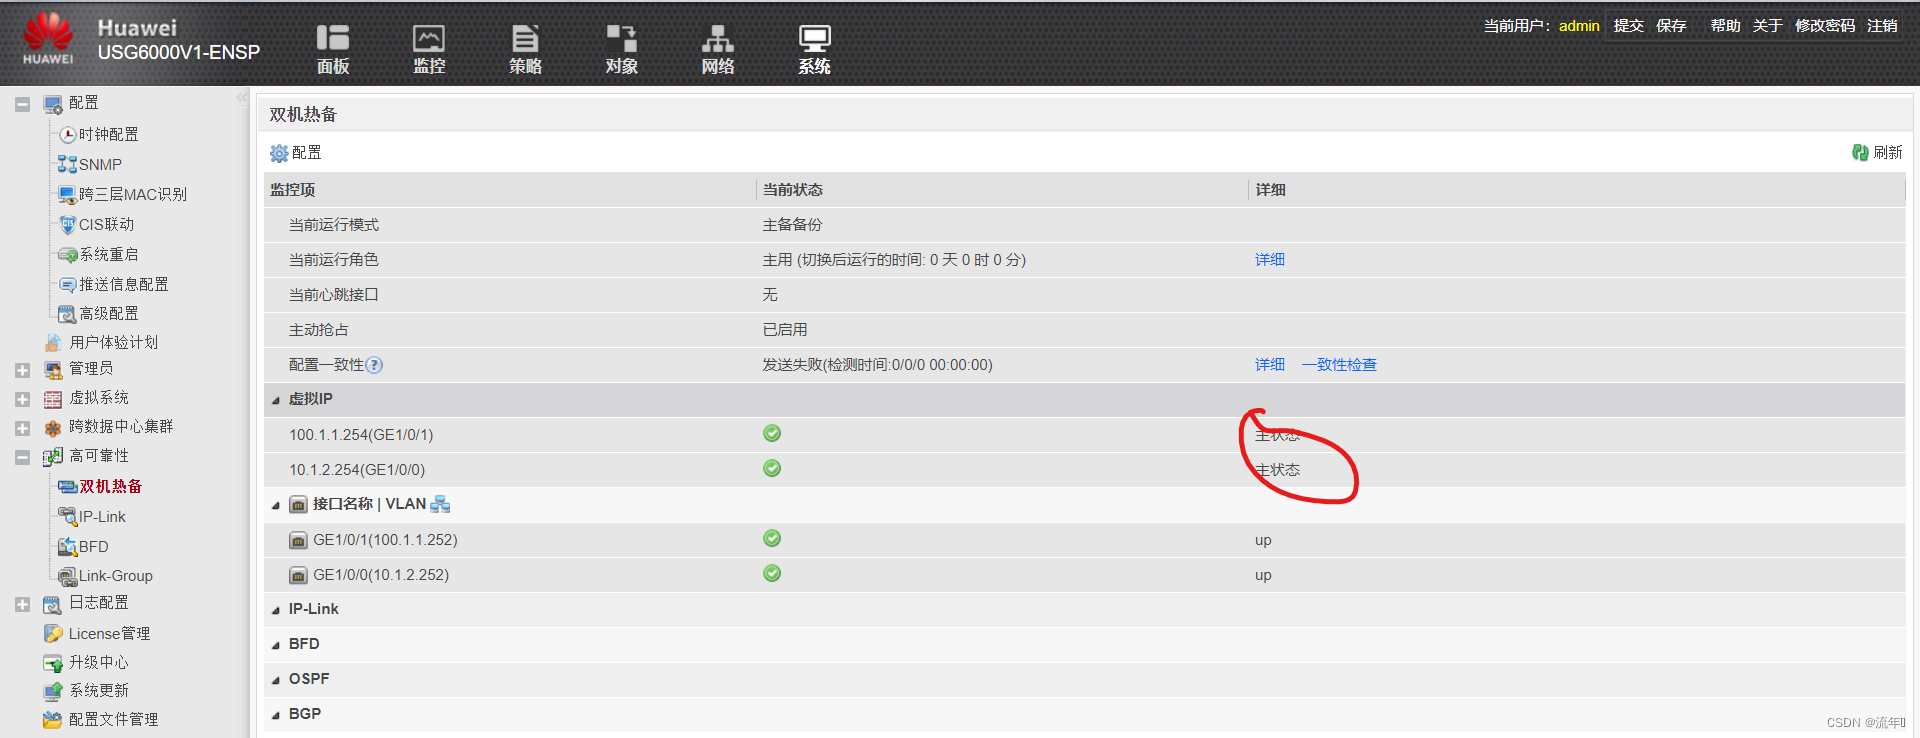Collapse the 高可靠性 tree node
The height and width of the screenshot is (738, 1920).
pos(22,457)
